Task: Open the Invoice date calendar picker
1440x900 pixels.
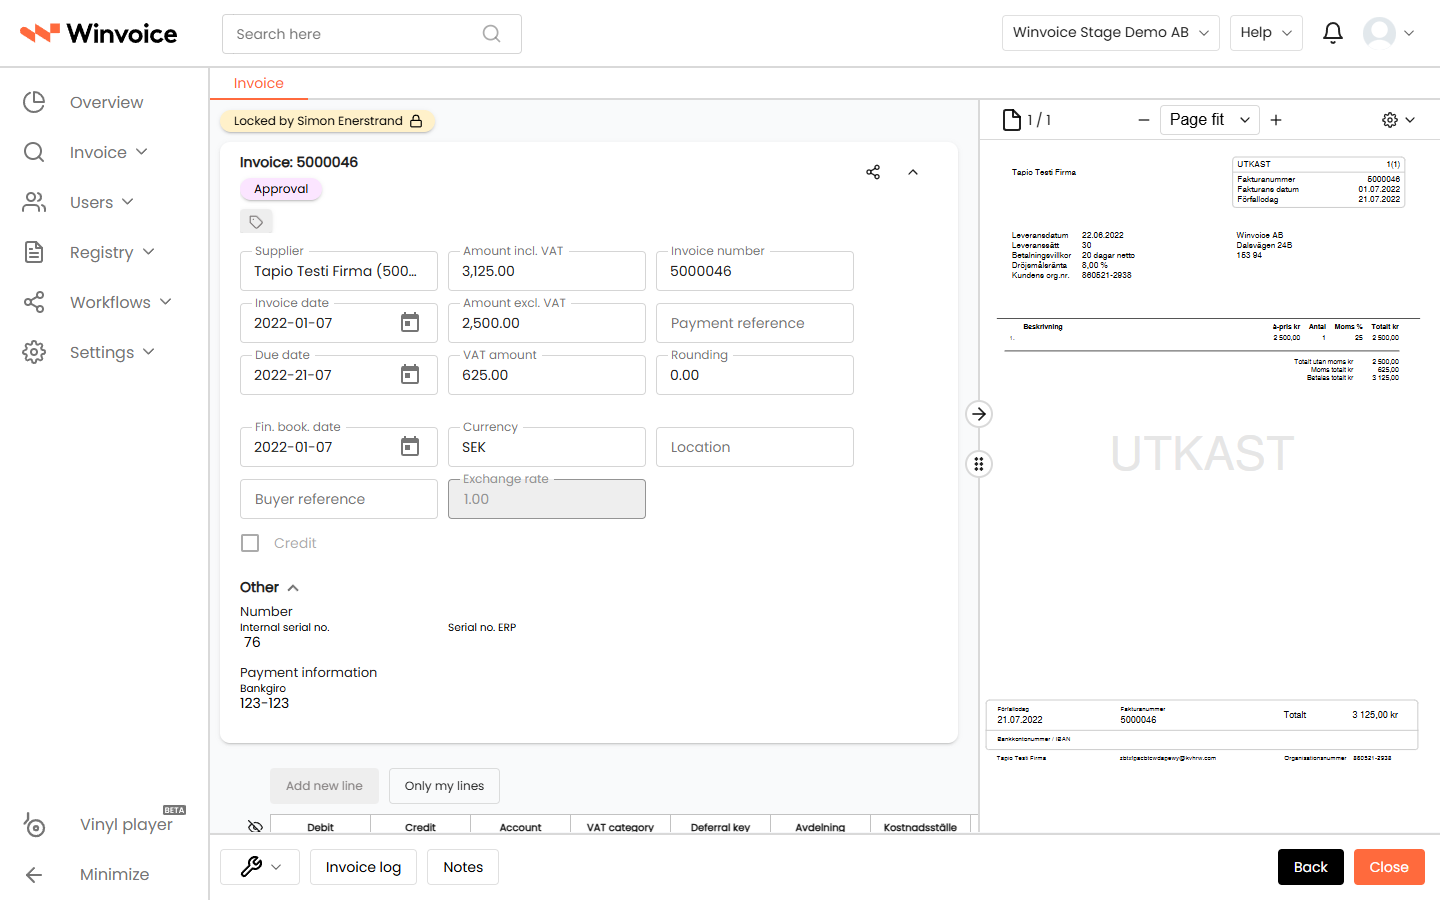Action: point(410,322)
